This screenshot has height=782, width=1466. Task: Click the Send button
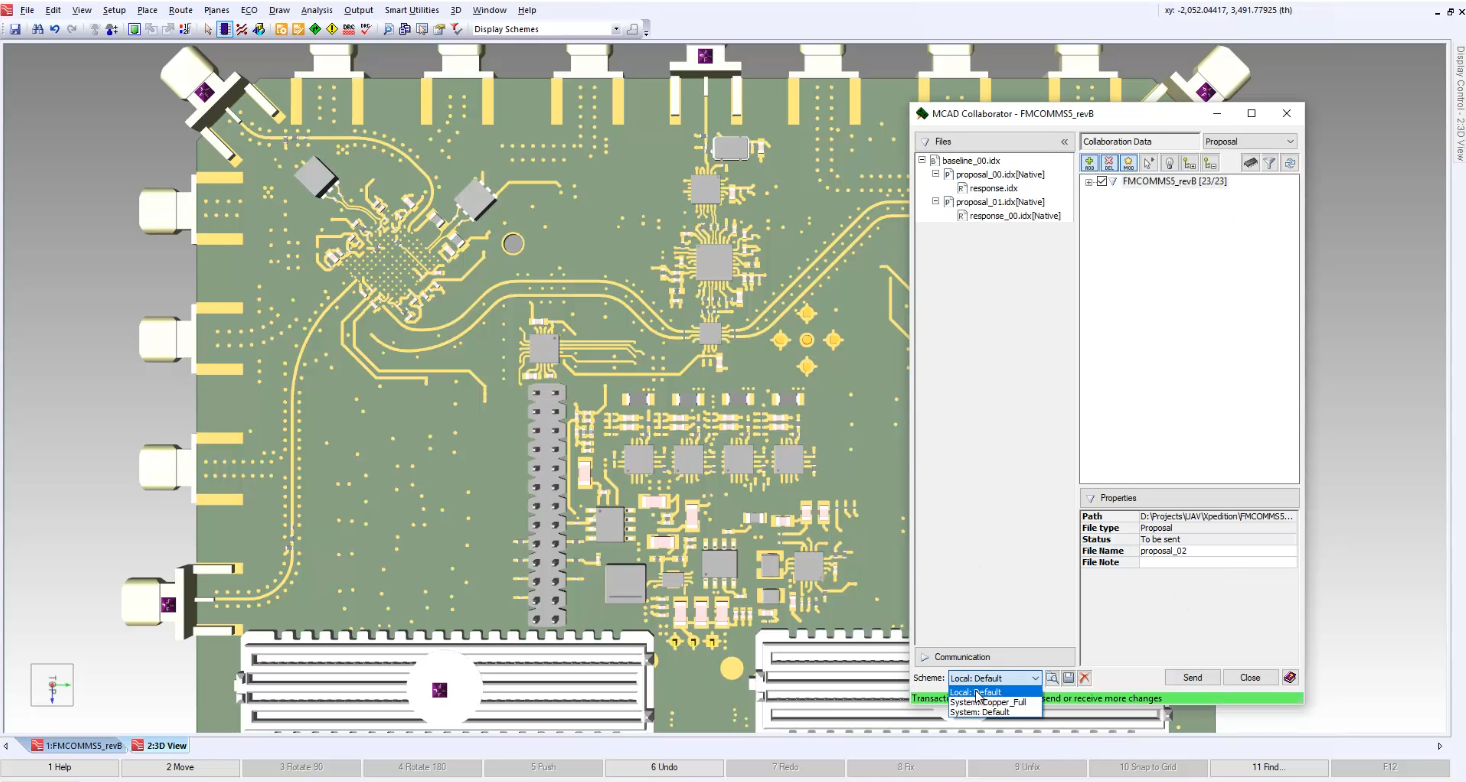(1191, 677)
